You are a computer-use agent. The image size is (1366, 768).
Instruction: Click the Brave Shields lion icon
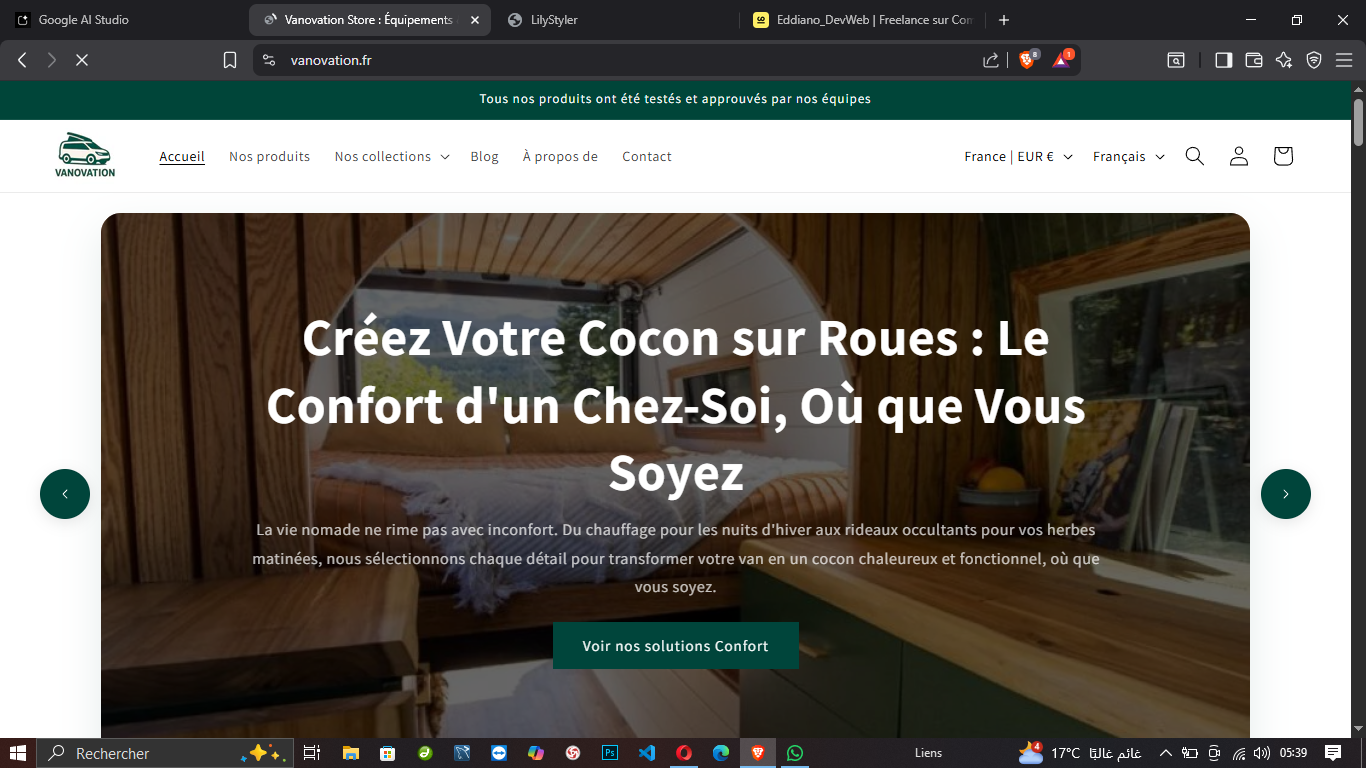coord(1027,60)
